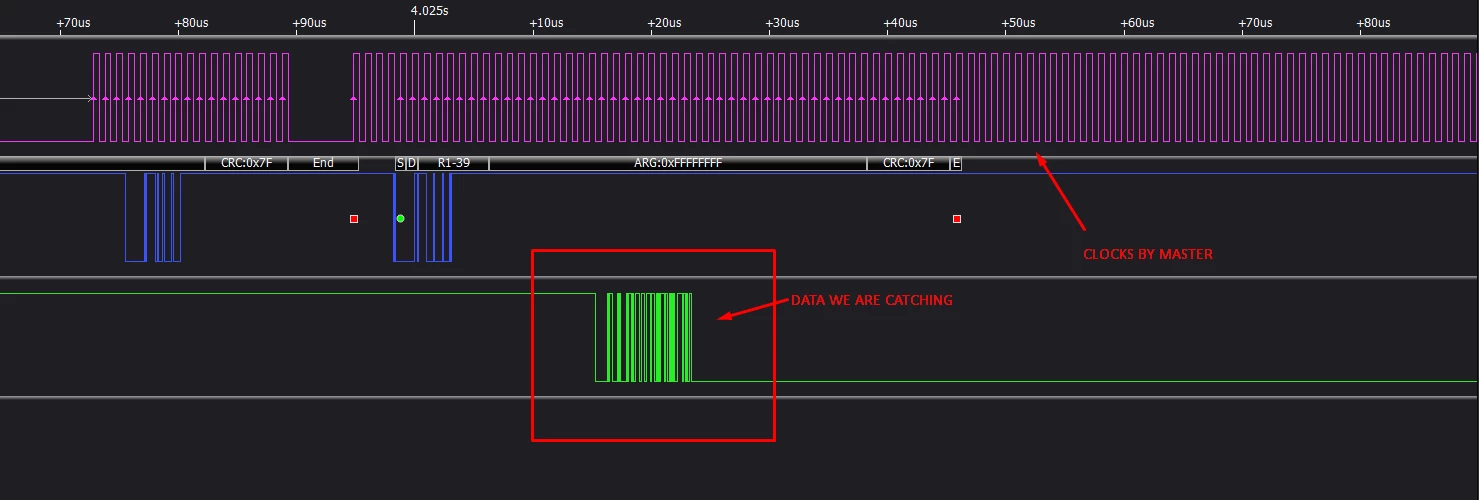Click the ARG:0xFFFFFFFF decoded bubble
Image resolution: width=1479 pixels, height=500 pixels.
tap(678, 163)
